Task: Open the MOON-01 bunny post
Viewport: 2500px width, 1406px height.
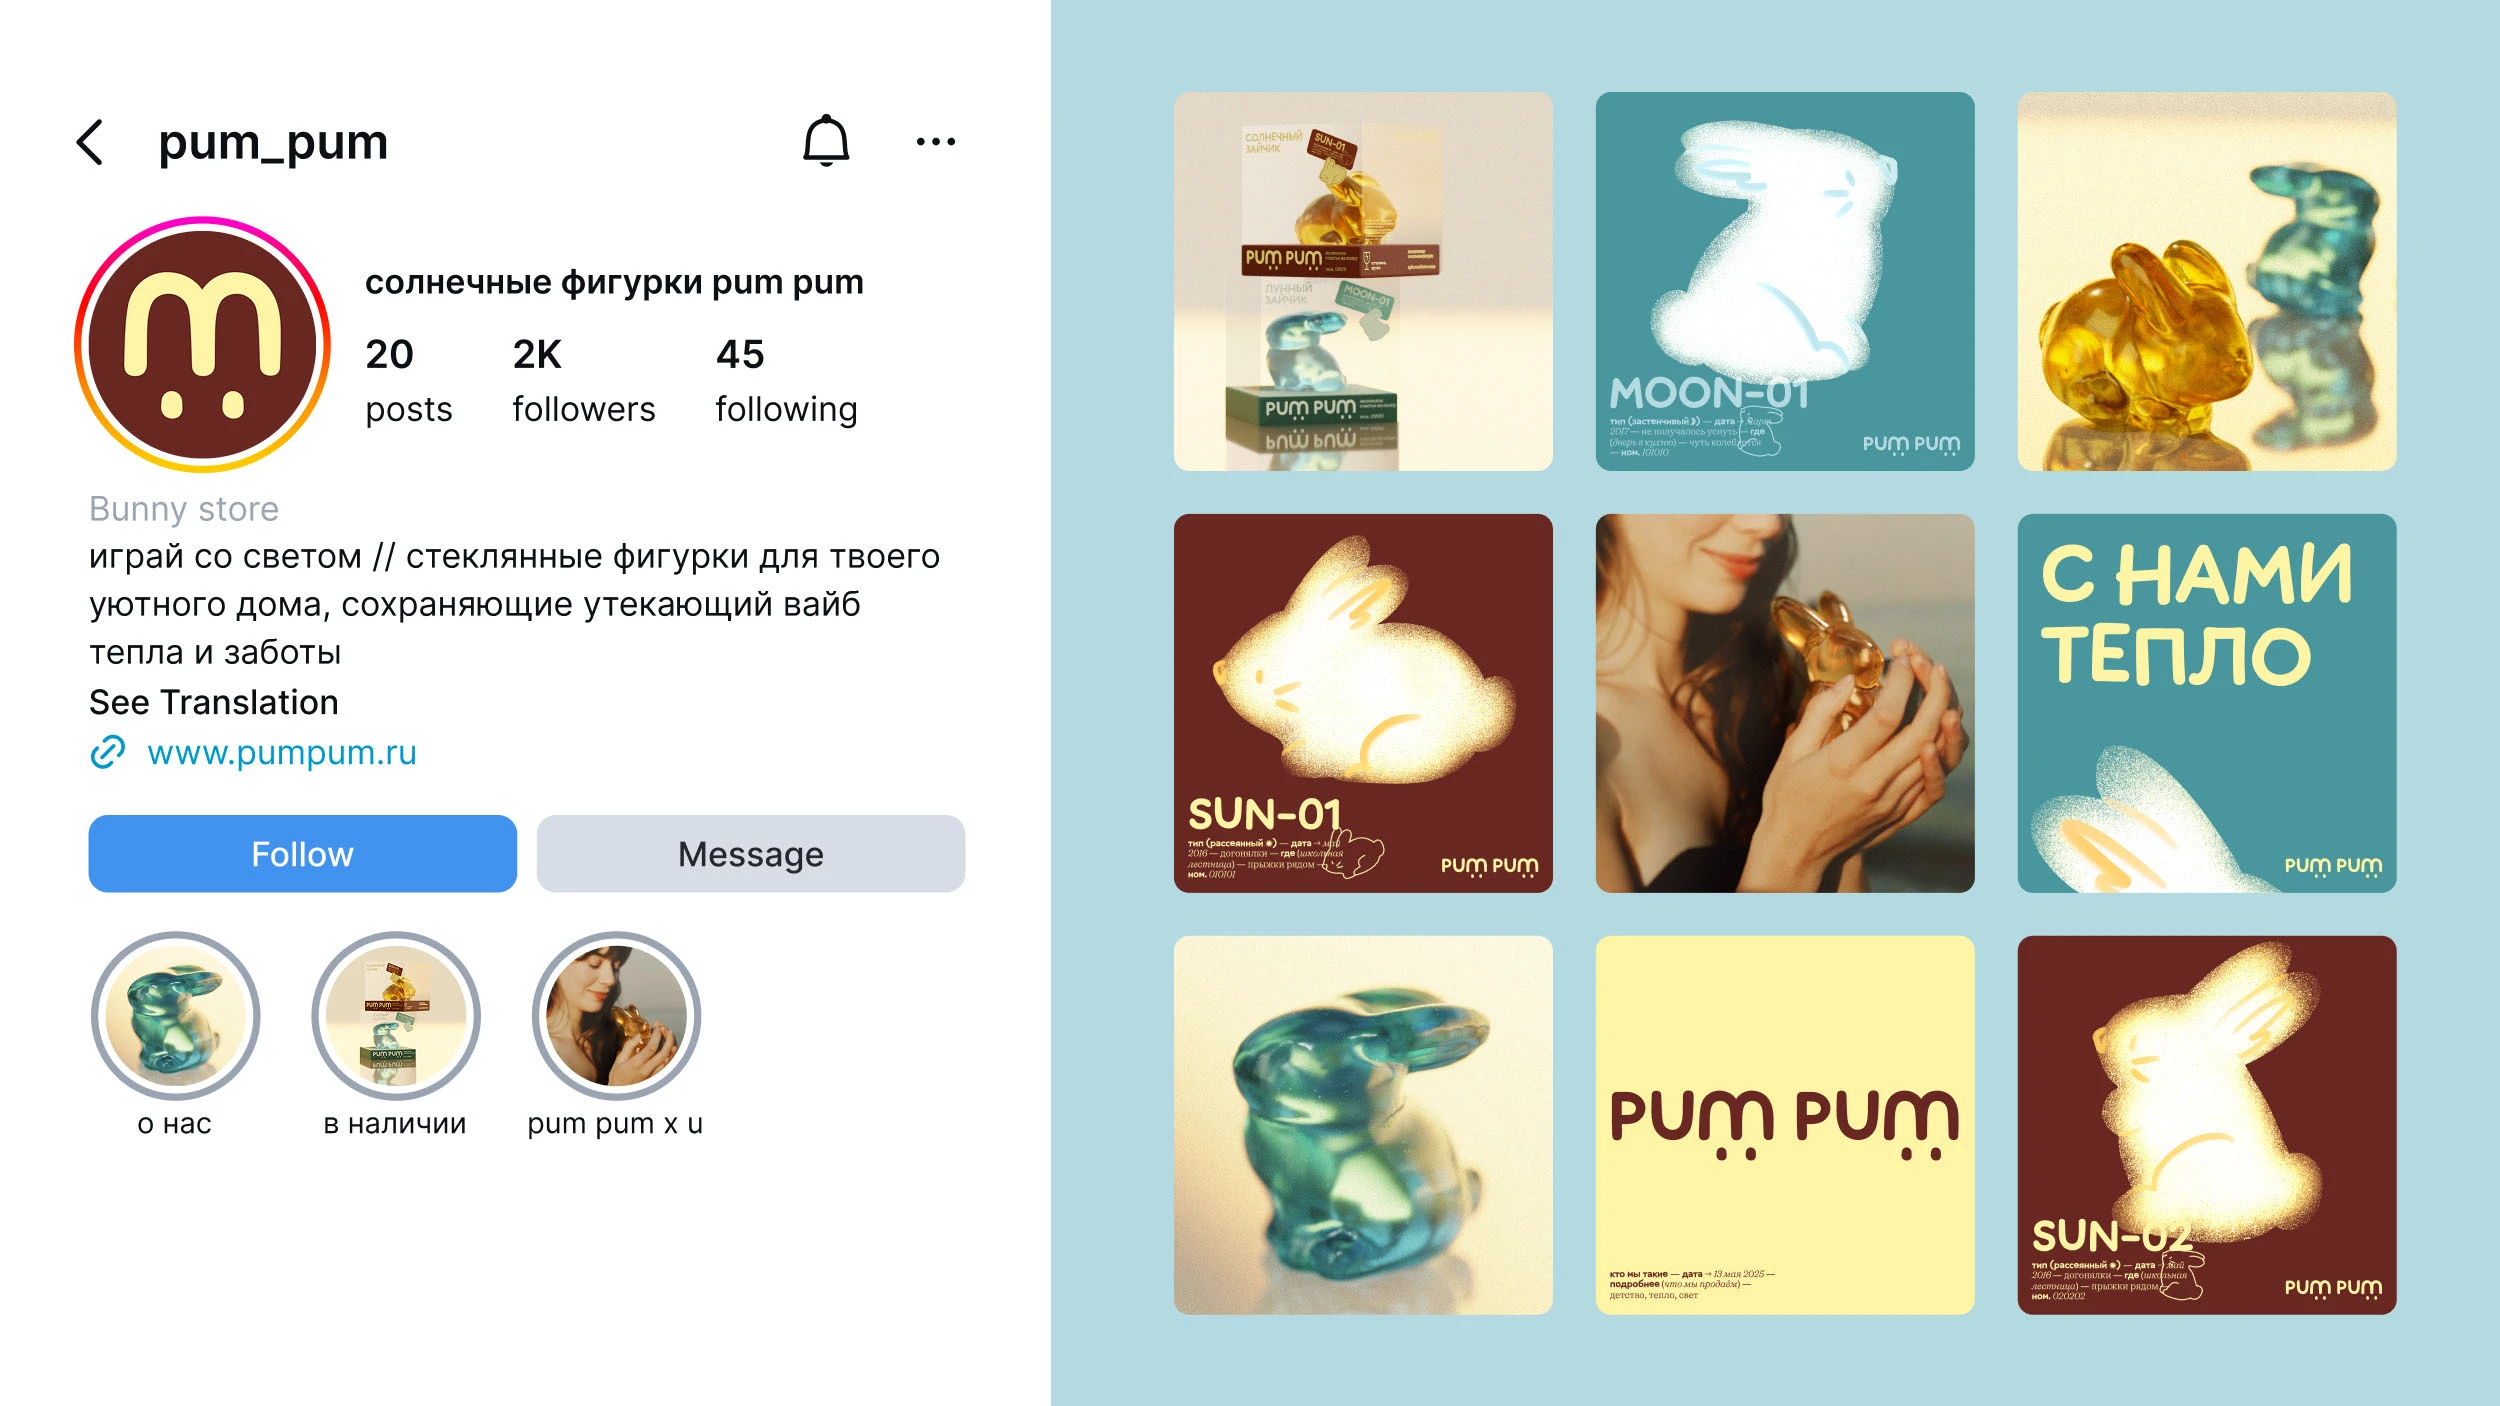Action: point(1785,281)
